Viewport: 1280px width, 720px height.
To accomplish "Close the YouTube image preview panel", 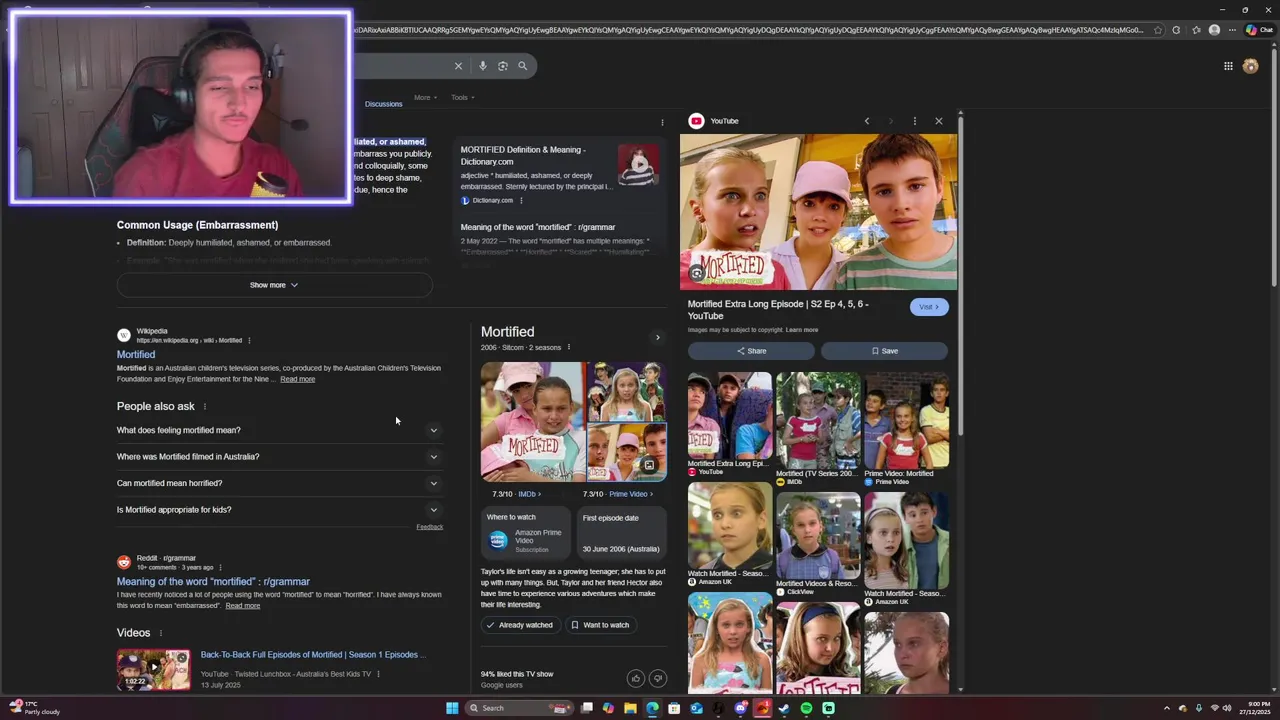I will click(x=938, y=121).
